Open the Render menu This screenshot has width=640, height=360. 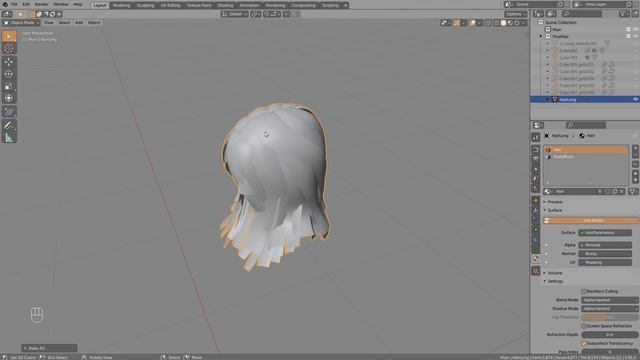click(42, 4)
